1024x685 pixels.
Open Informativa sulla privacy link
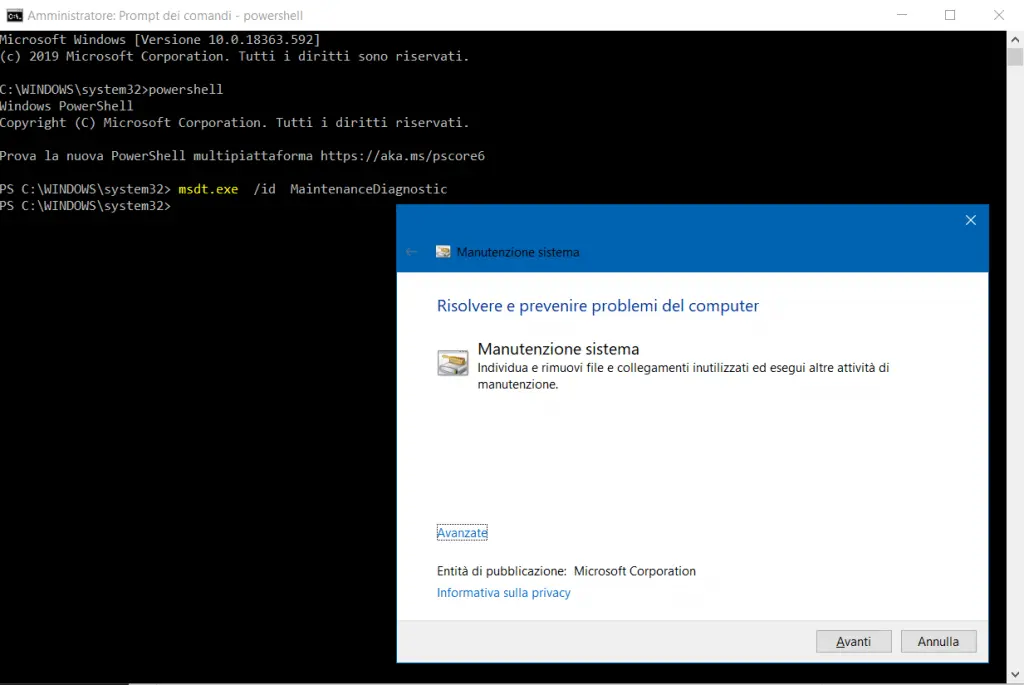click(504, 592)
